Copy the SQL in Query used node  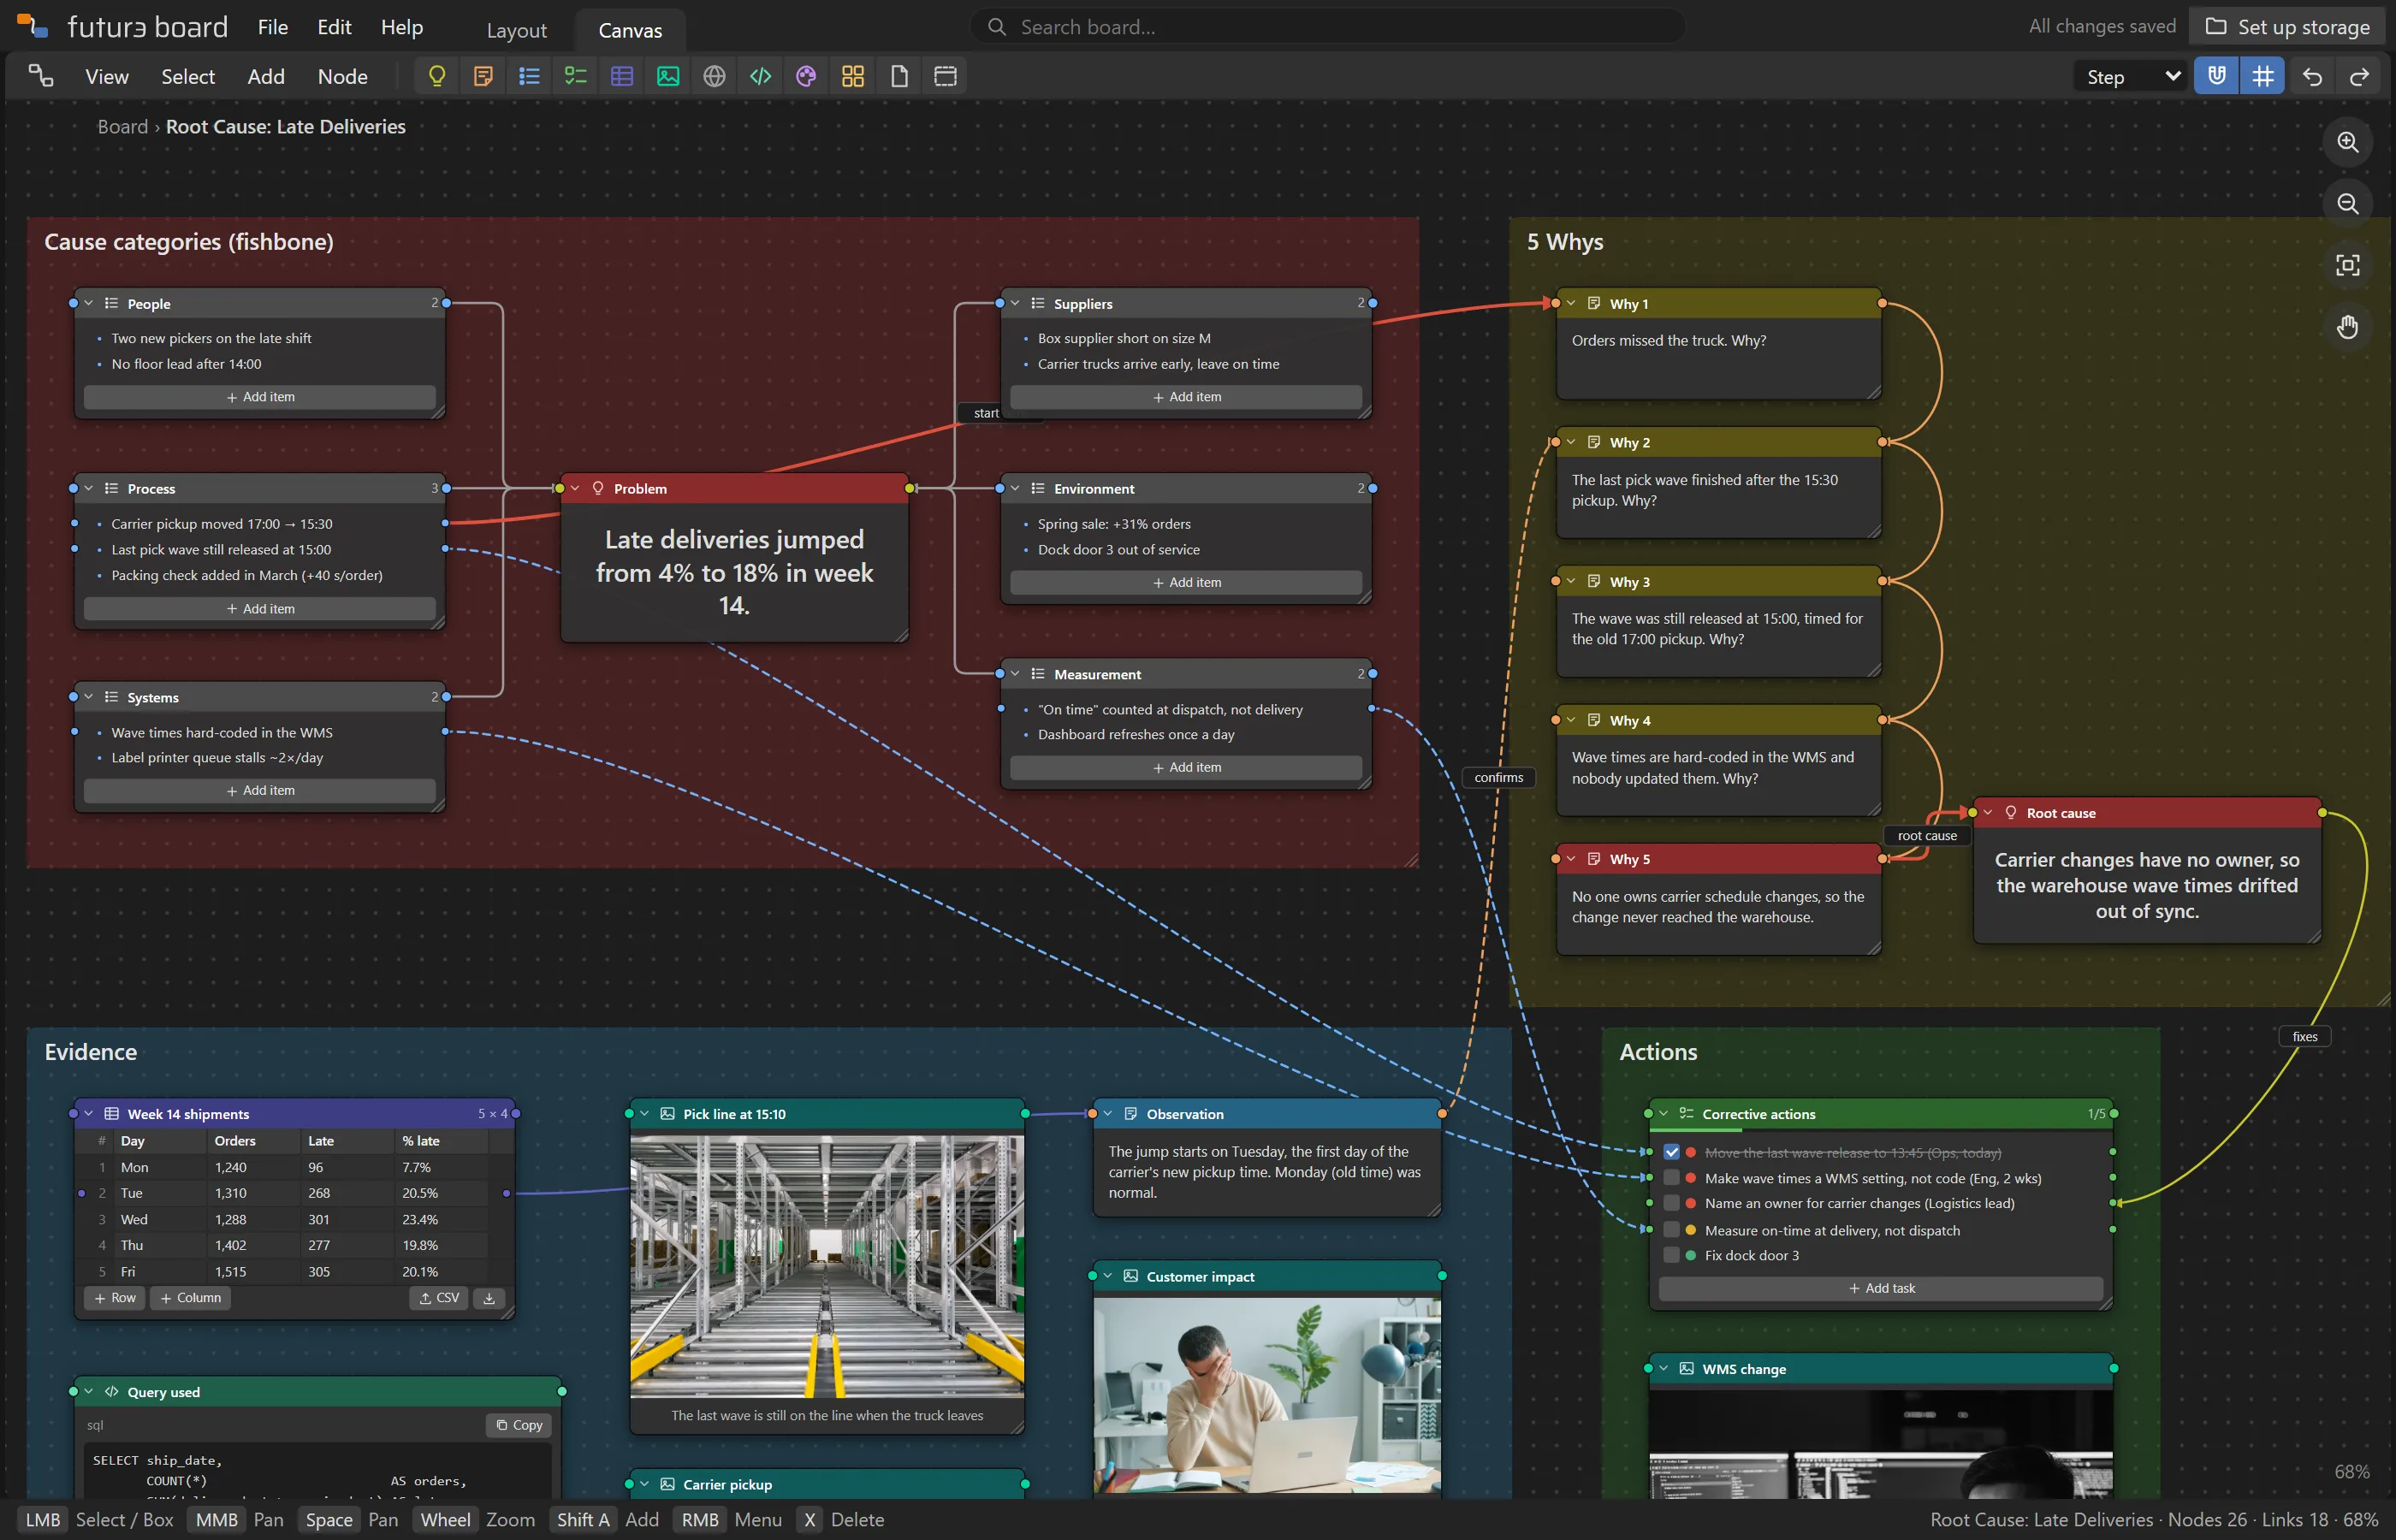(x=519, y=1425)
